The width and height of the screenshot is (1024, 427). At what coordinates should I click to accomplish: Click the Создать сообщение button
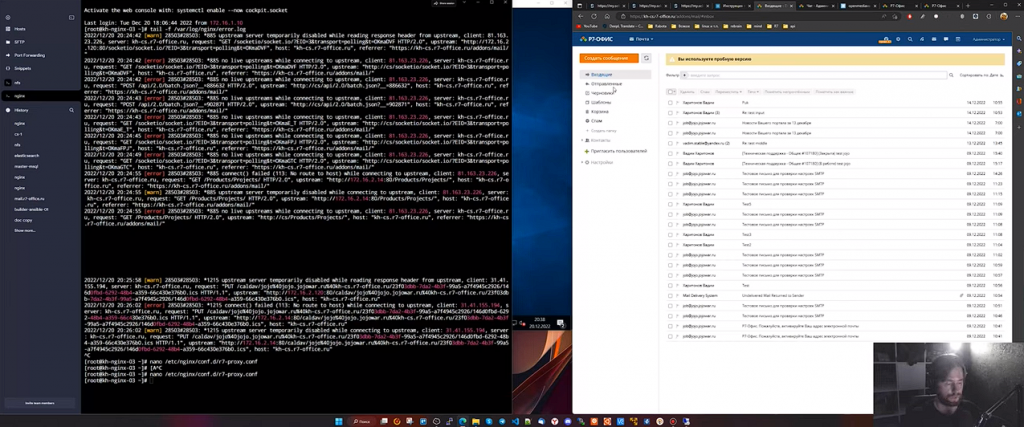click(x=609, y=58)
